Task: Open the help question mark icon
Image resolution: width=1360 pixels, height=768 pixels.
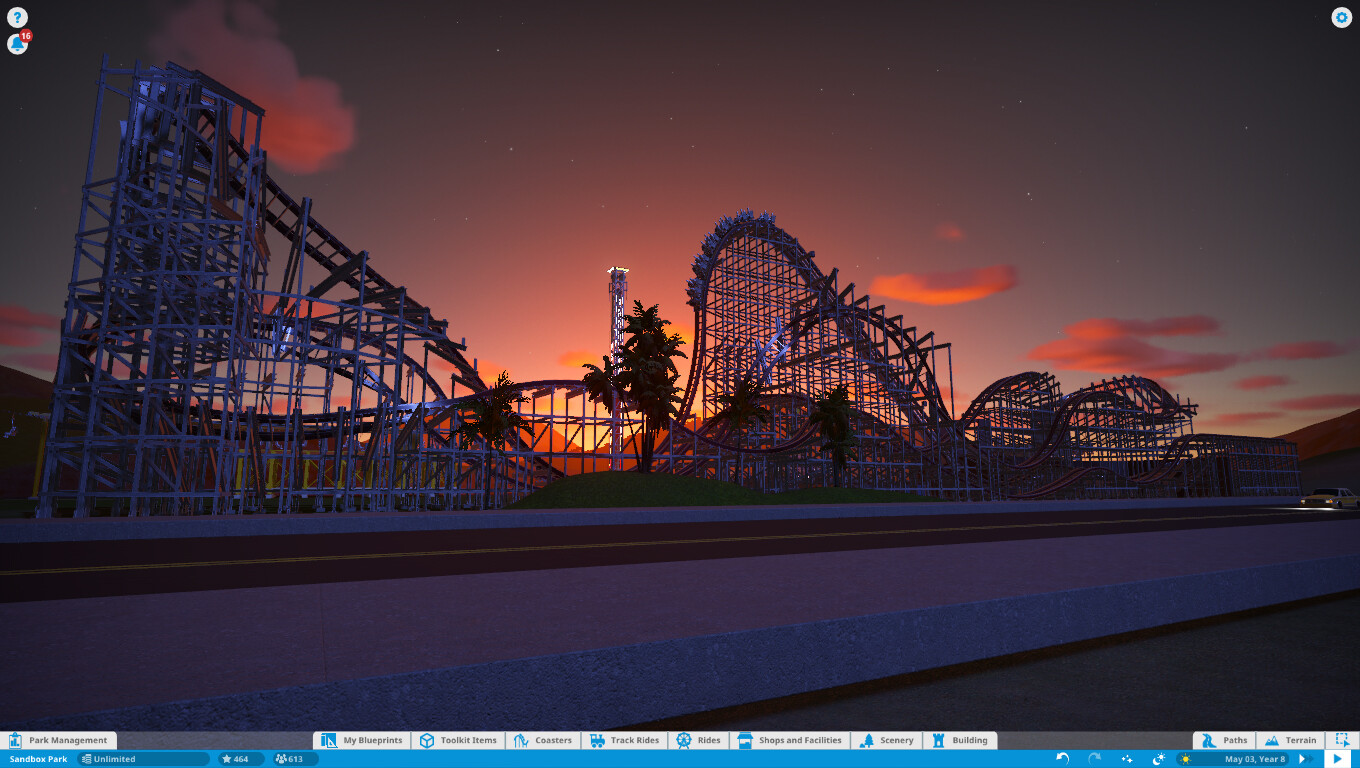Action: pyautogui.click(x=17, y=17)
